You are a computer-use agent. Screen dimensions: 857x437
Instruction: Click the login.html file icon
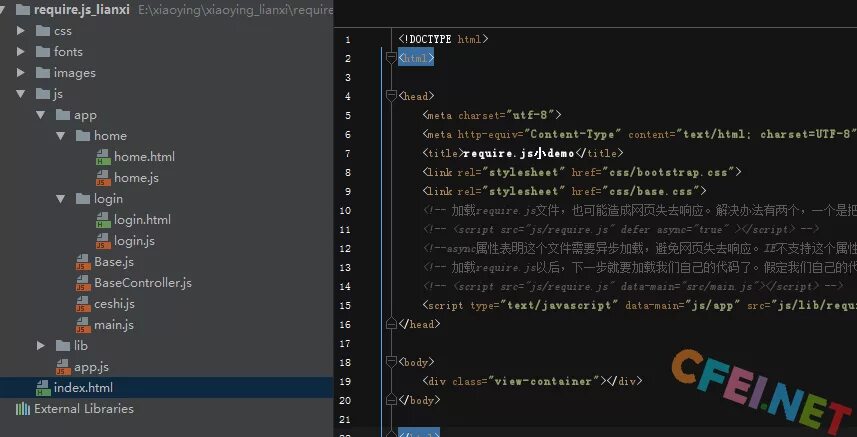point(103,220)
